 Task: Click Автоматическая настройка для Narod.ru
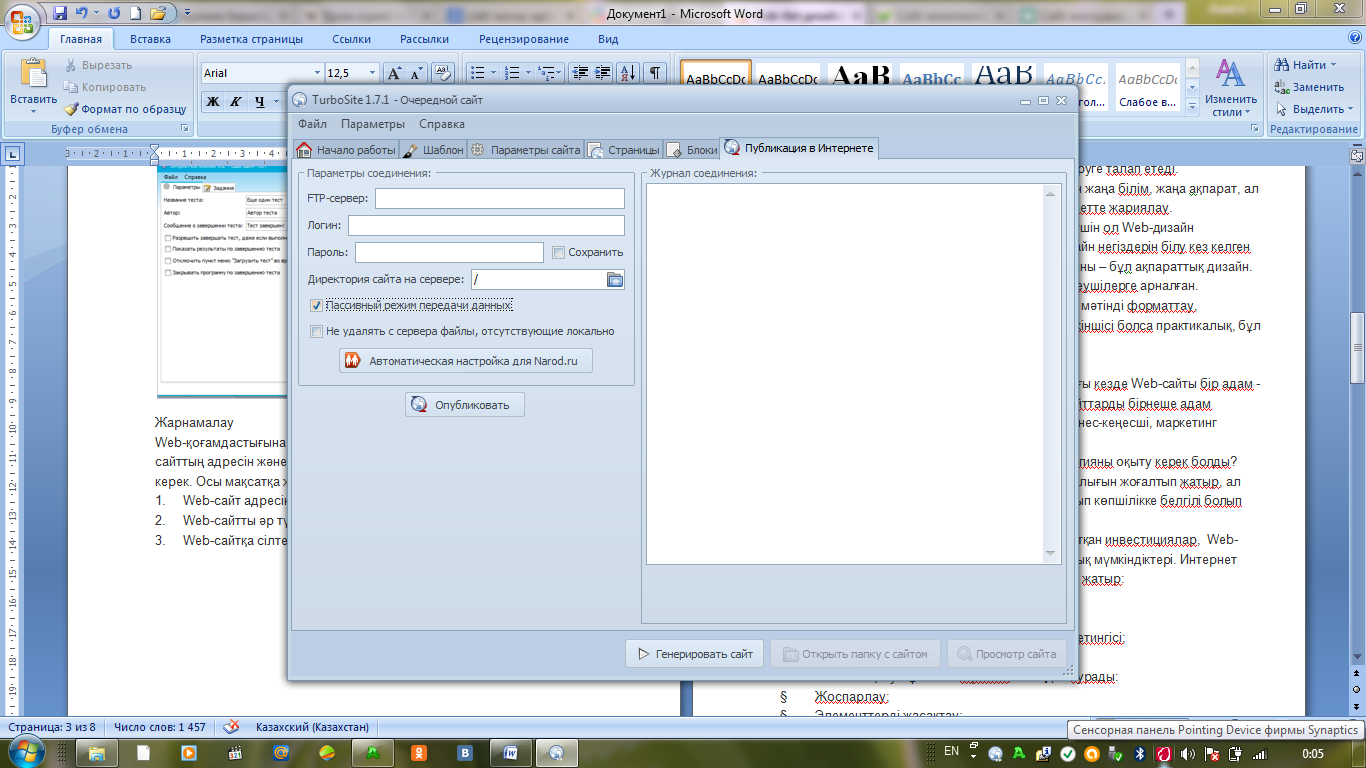(x=466, y=361)
